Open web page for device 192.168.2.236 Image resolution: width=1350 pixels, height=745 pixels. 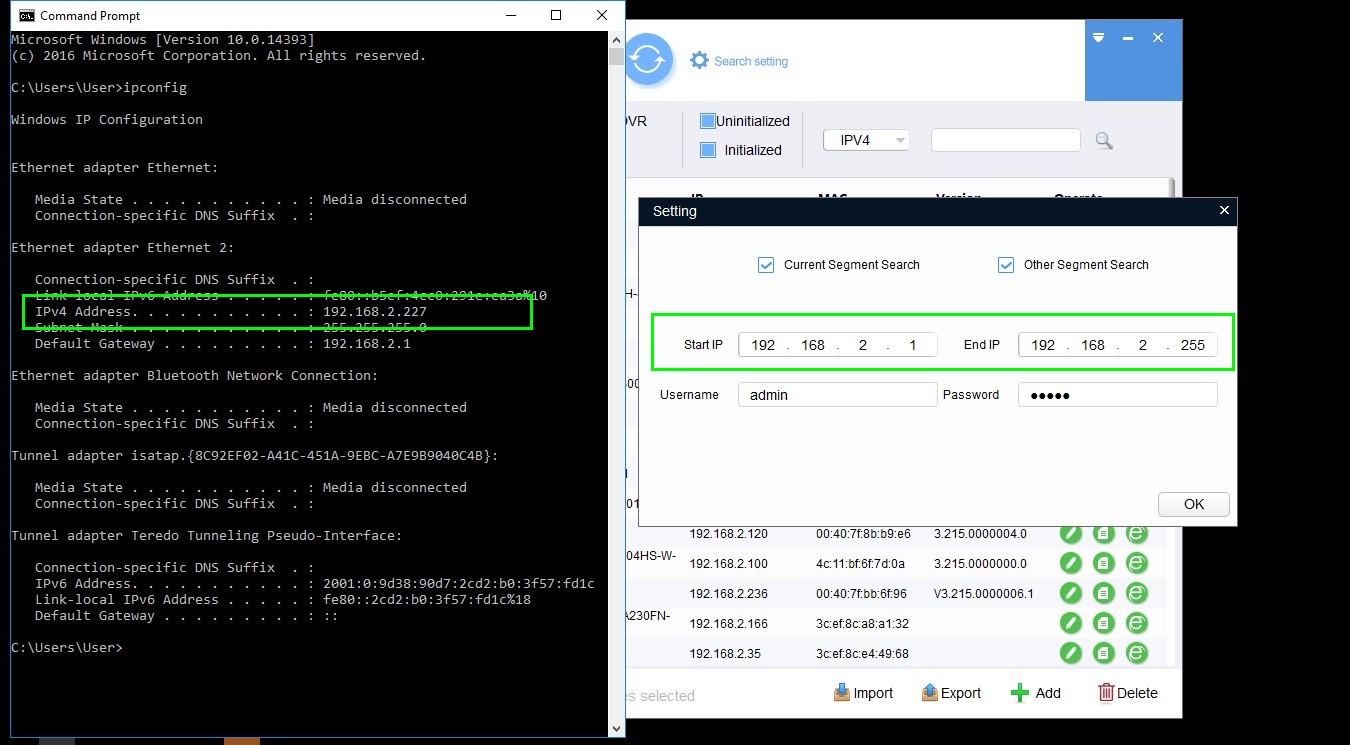pos(1137,593)
